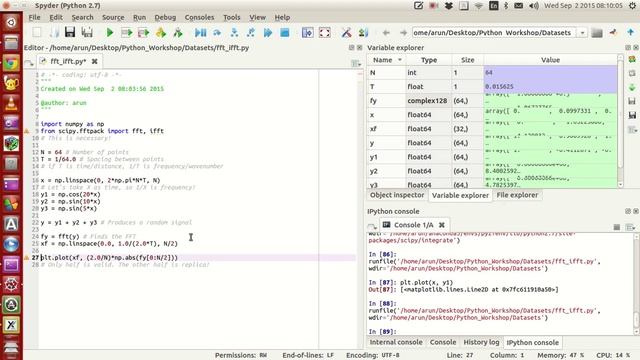640x360 pixels.
Task: Select the Variable explorer tab
Action: (x=460, y=196)
